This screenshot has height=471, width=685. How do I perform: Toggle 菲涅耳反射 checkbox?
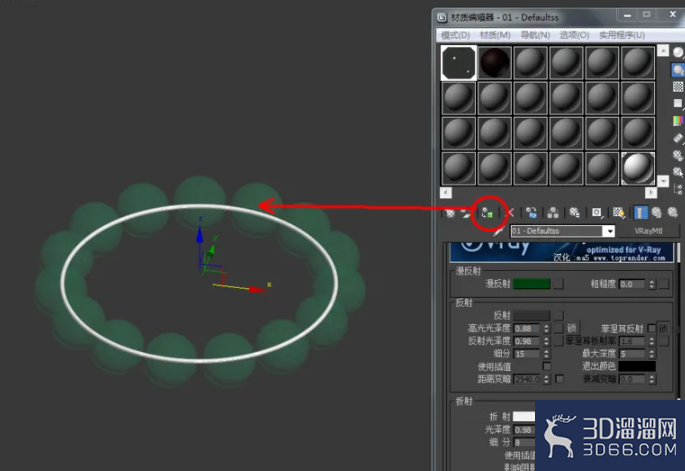[x=651, y=328]
